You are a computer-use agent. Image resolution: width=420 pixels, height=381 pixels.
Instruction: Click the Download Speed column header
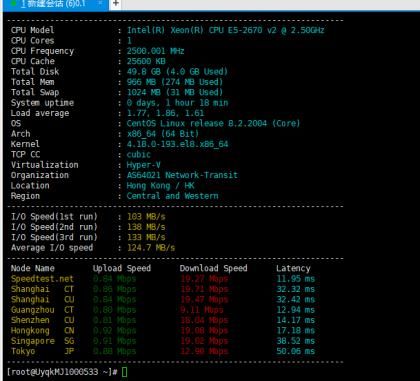[213, 268]
